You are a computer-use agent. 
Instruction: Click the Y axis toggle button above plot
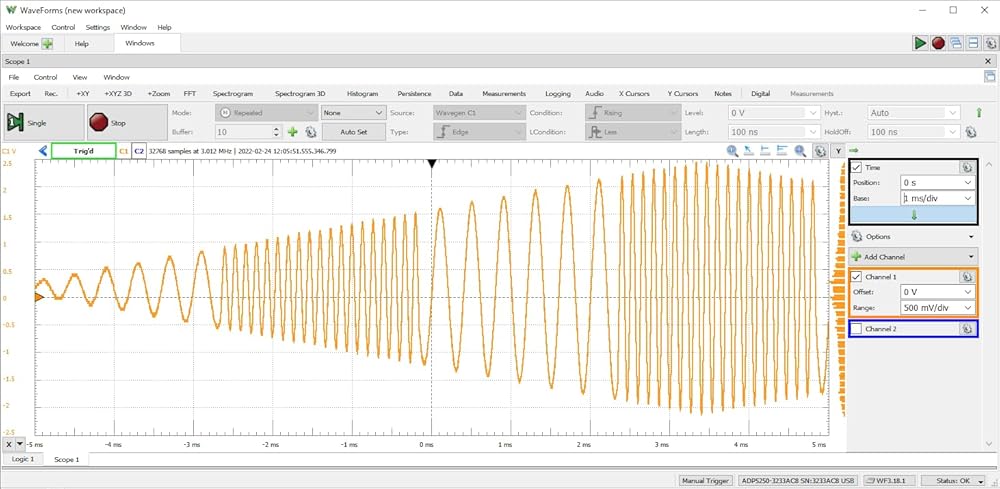click(x=836, y=151)
